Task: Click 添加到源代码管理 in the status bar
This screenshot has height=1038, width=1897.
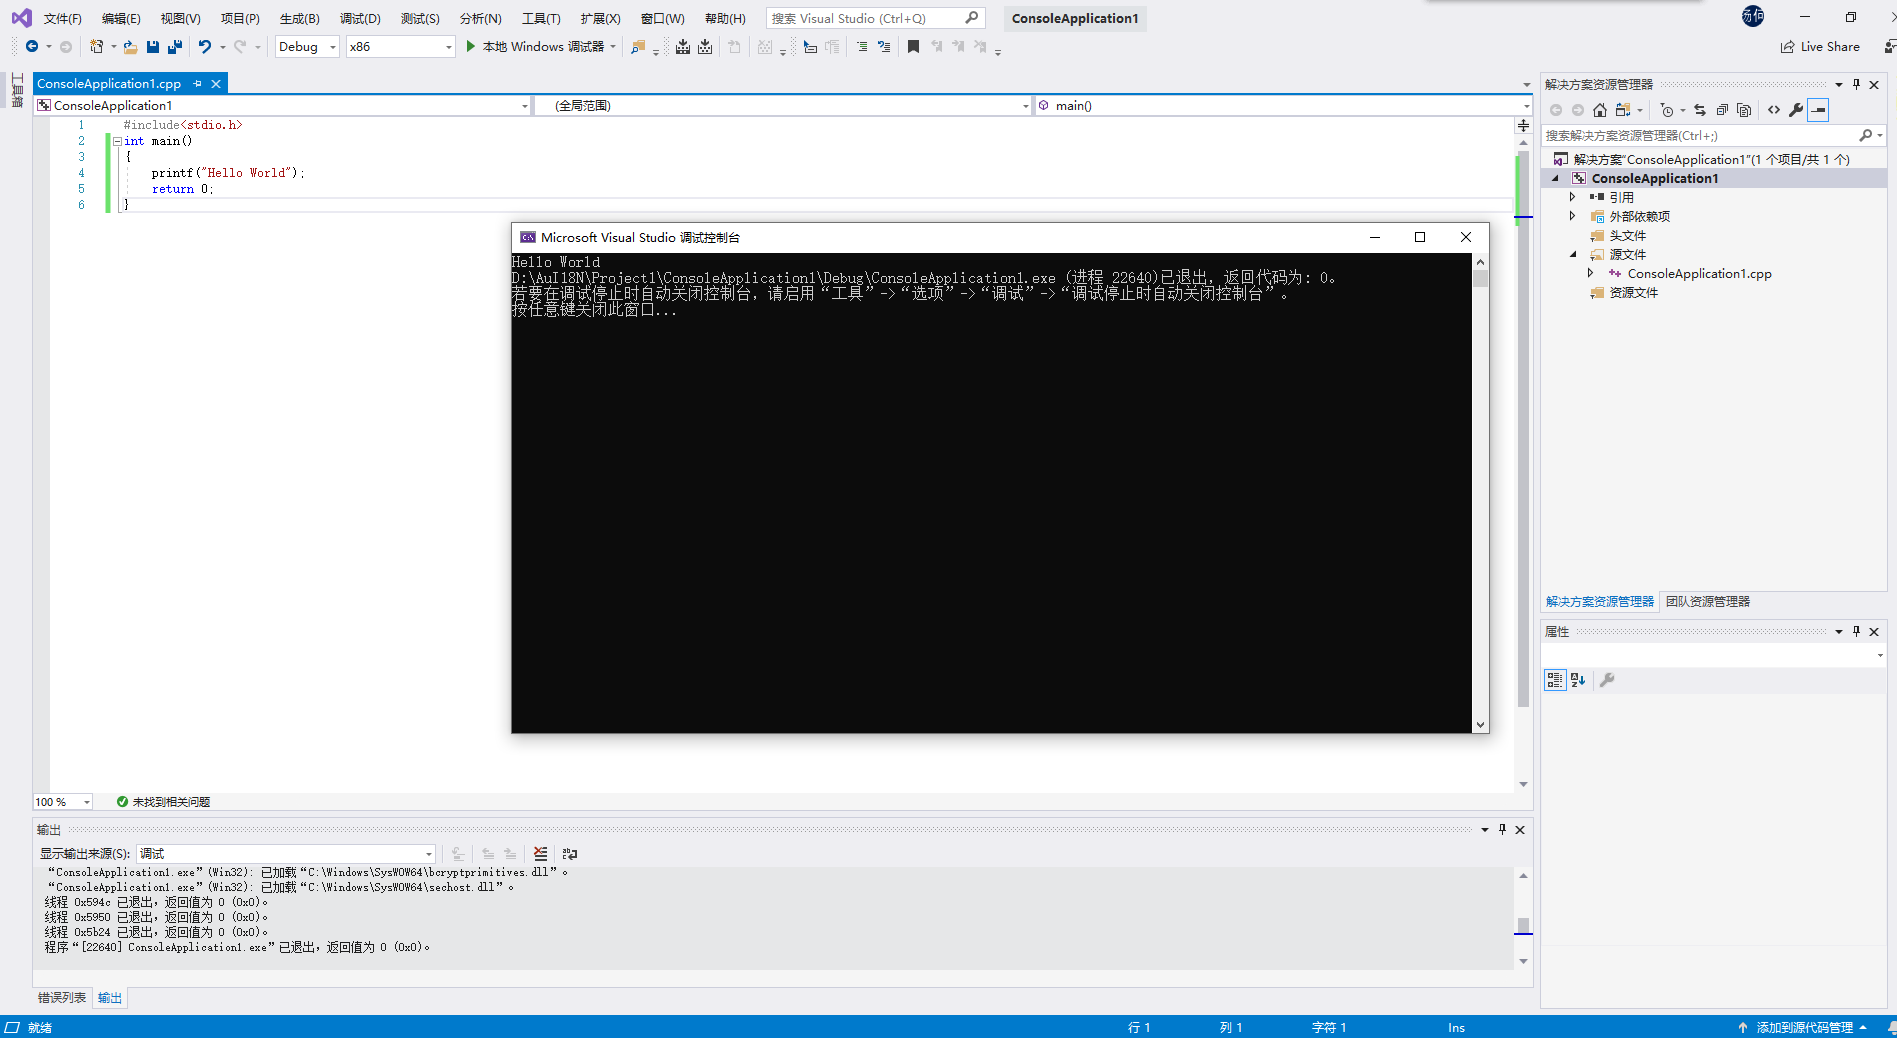Action: click(1802, 1027)
